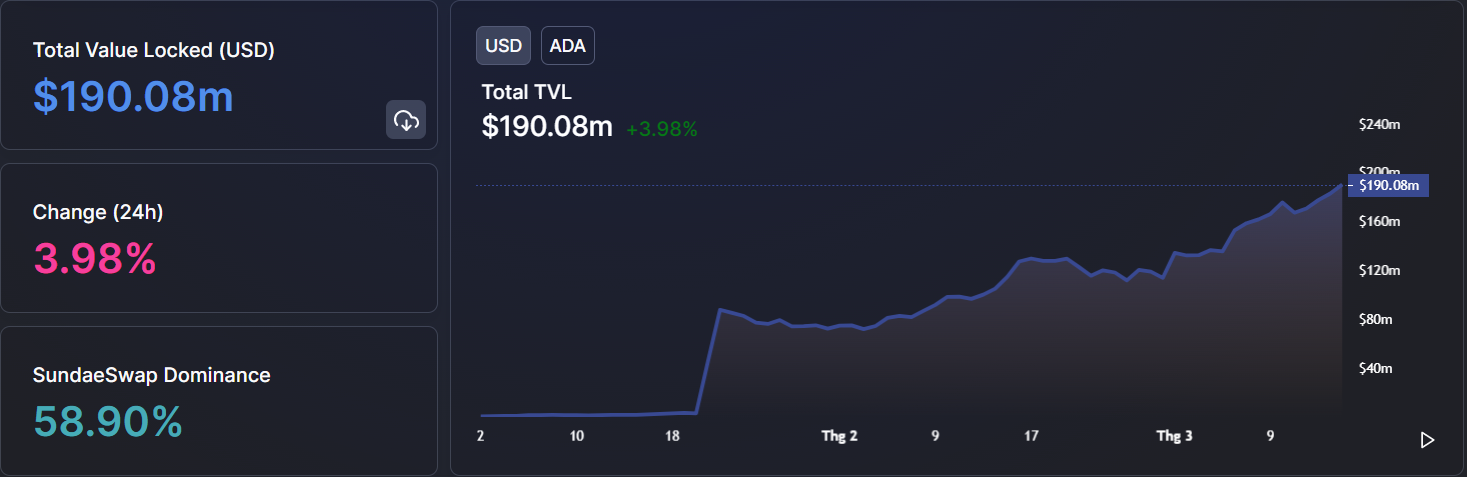
Task: Select the $190.08m price marker label
Action: tap(1388, 185)
